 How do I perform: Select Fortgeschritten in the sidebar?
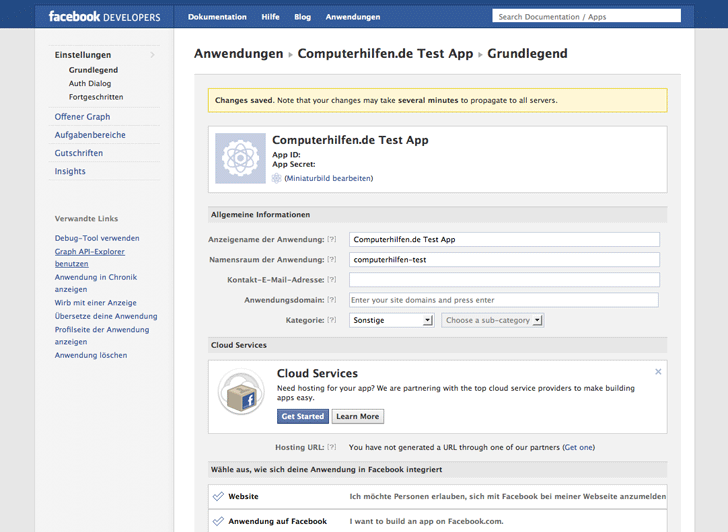(96, 97)
